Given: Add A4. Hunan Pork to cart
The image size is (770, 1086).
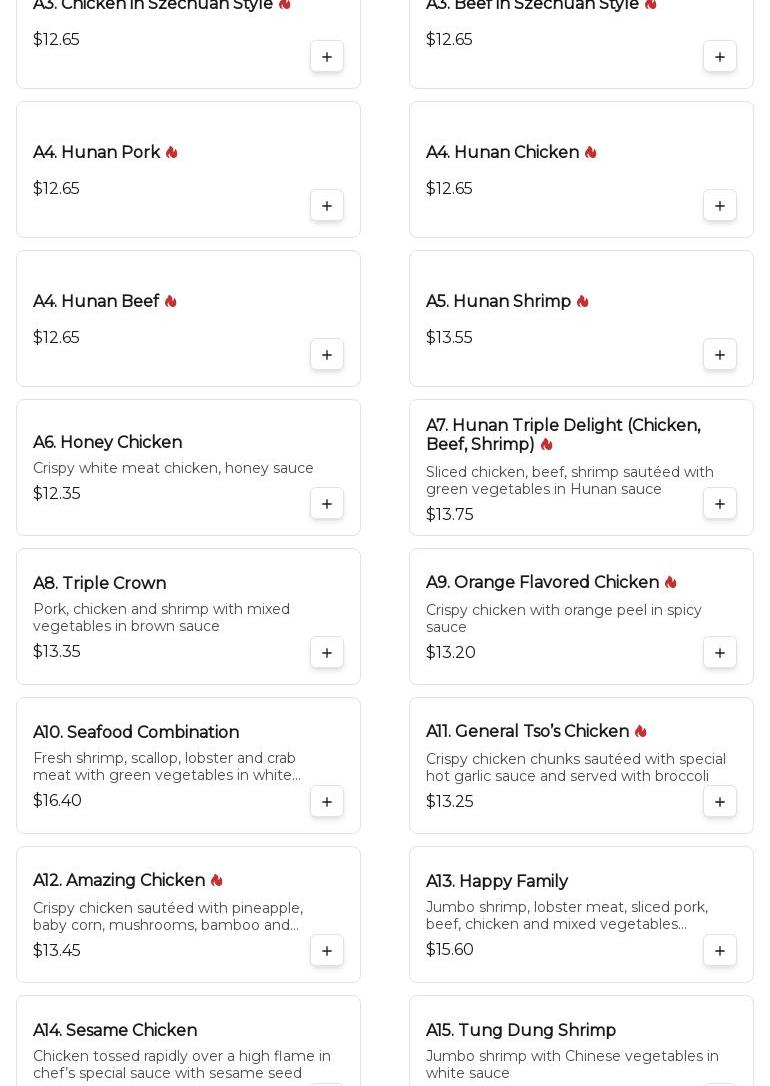Looking at the screenshot, I should [x=327, y=206].
